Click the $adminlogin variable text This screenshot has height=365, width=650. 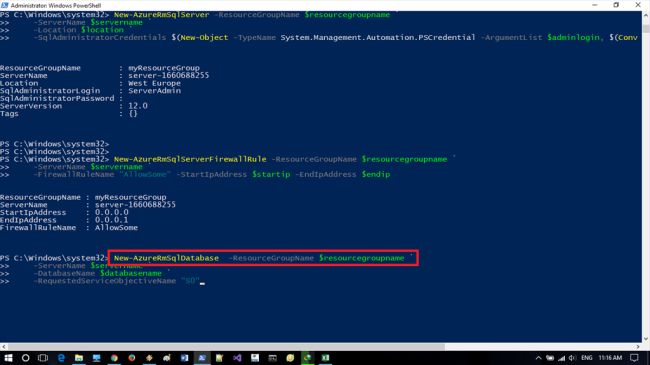pyautogui.click(x=574, y=37)
